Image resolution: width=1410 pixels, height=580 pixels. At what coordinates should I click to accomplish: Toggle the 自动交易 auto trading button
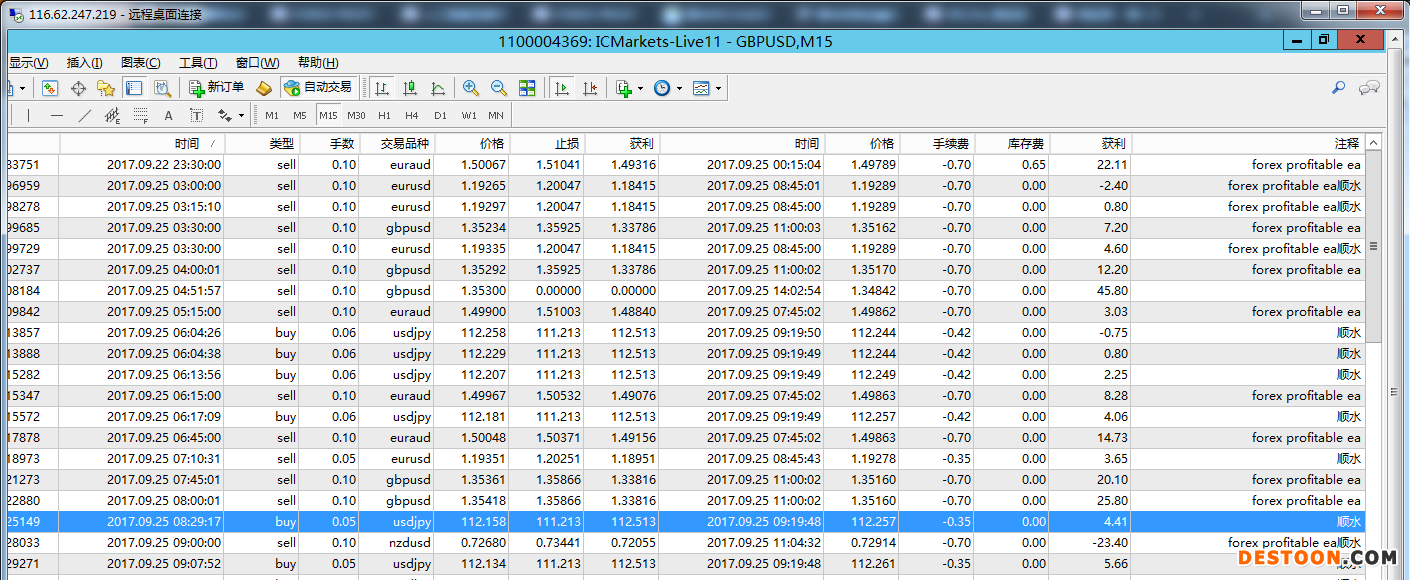point(319,88)
